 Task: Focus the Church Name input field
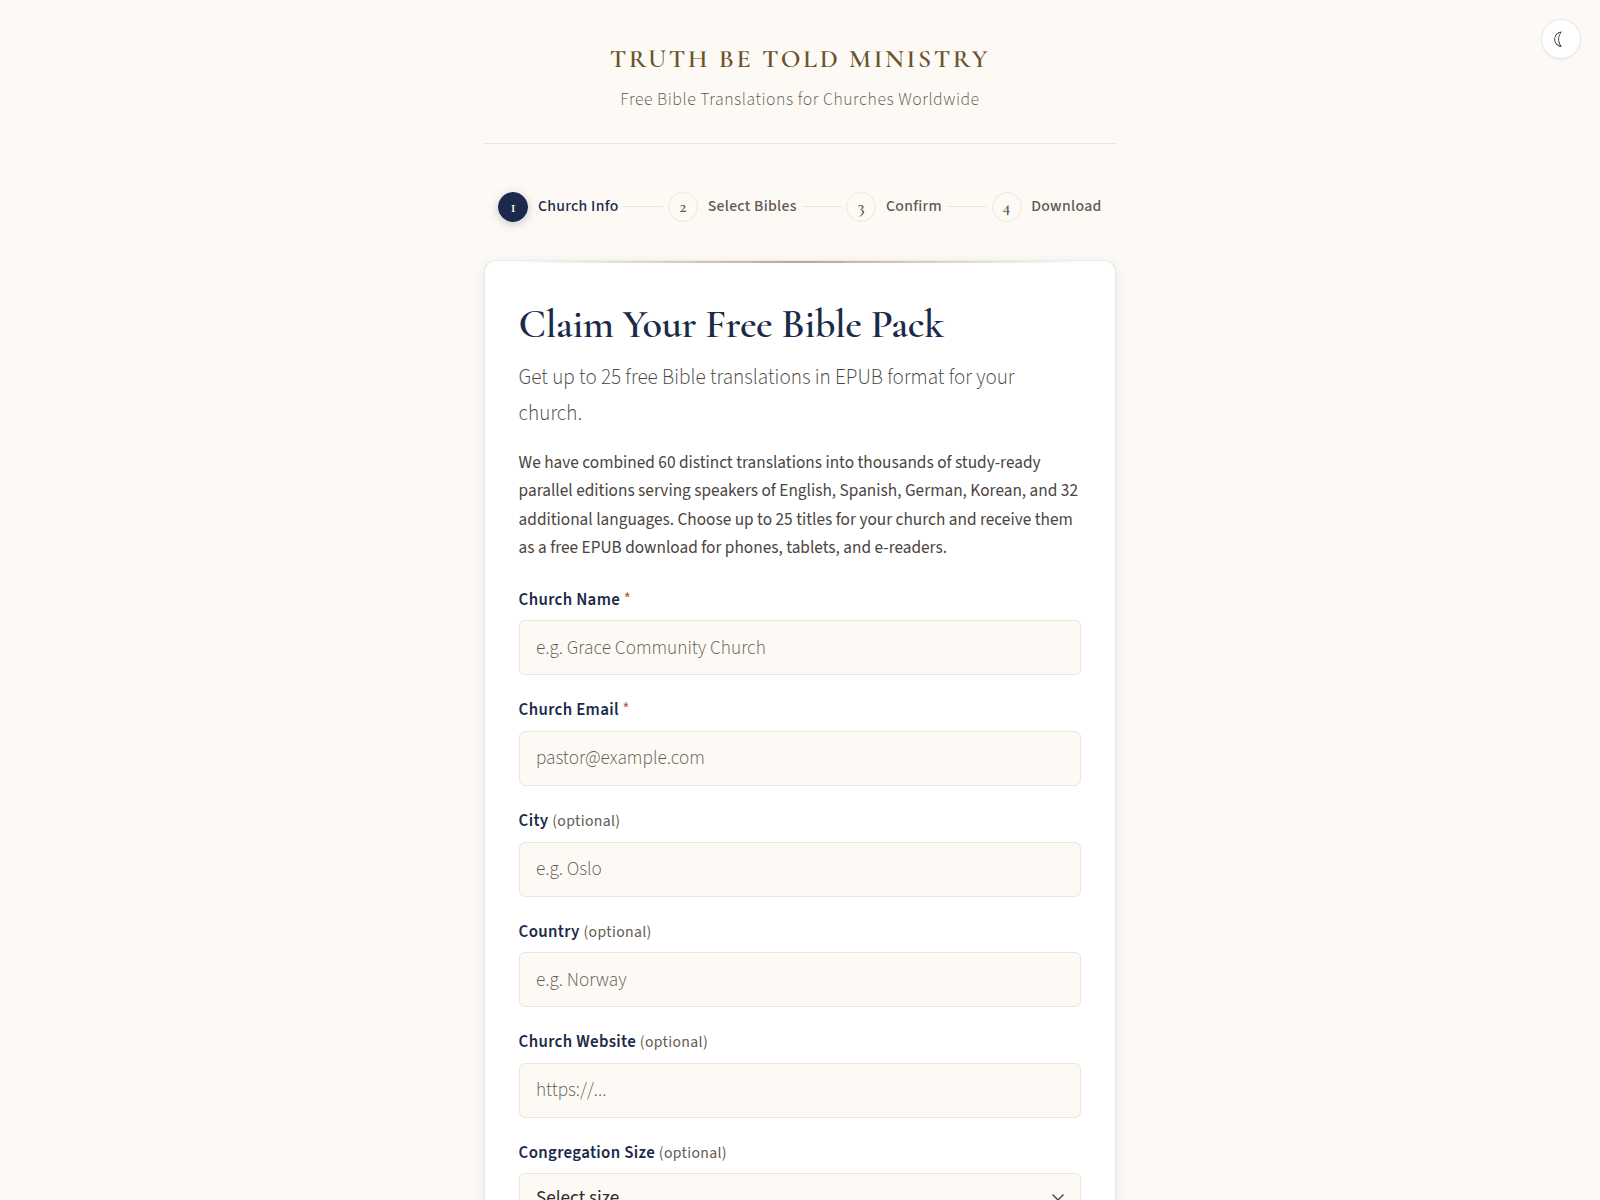pyautogui.click(x=799, y=648)
